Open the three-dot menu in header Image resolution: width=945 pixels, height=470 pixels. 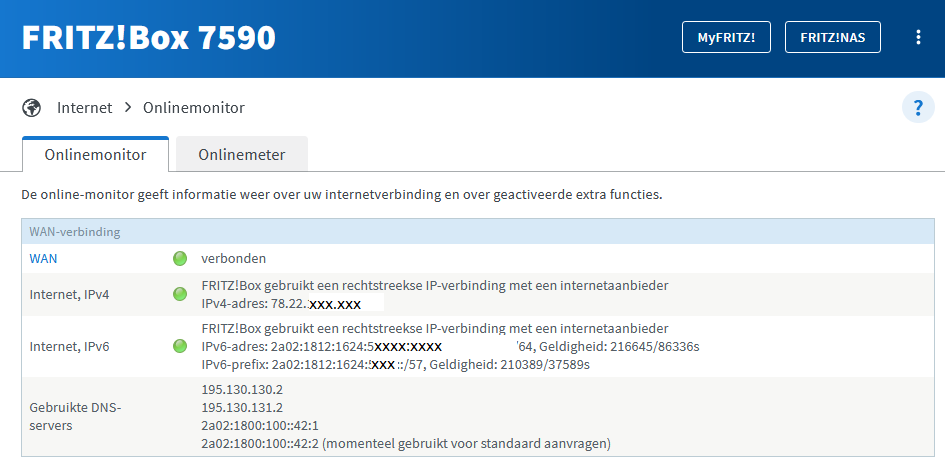click(918, 38)
